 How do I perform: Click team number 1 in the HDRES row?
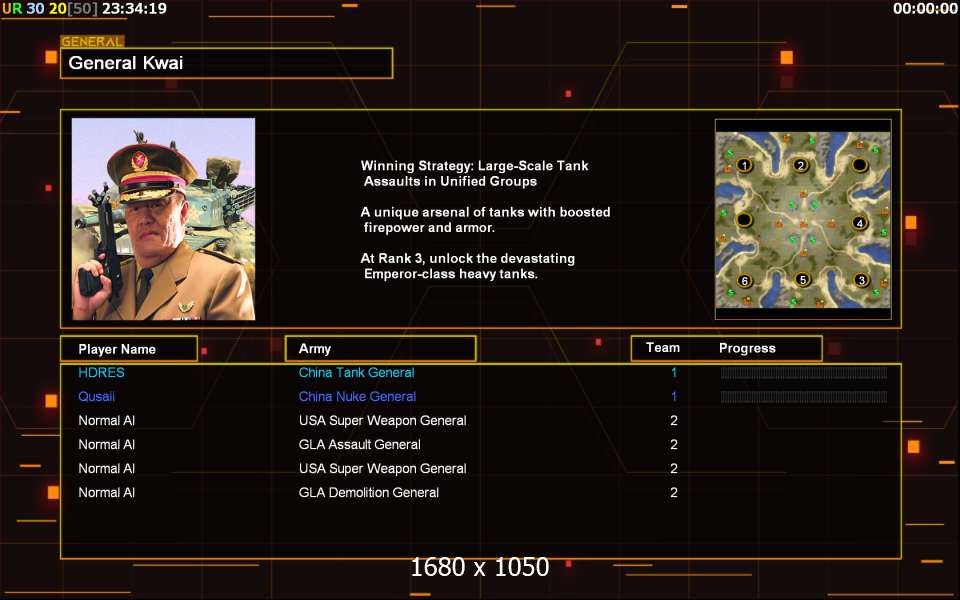[674, 373]
